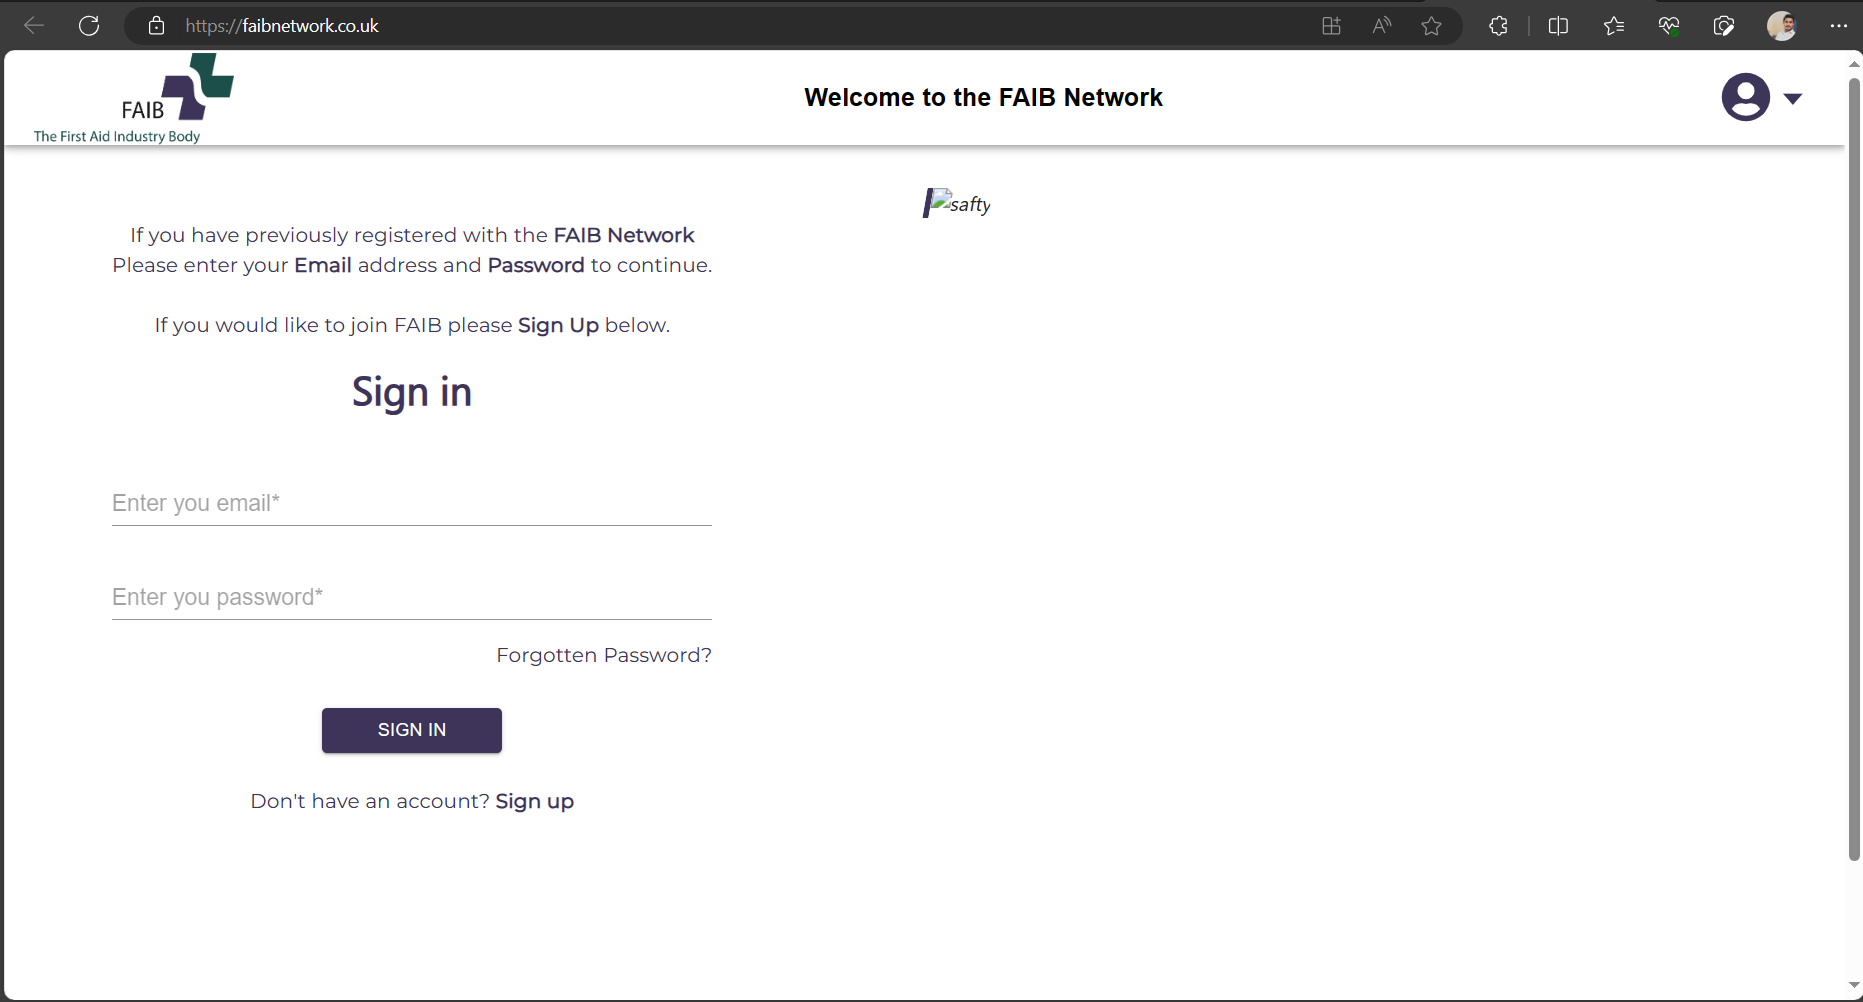The image size is (1863, 1002).
Task: Add this page to favorites (star icon)
Action: coord(1431,26)
